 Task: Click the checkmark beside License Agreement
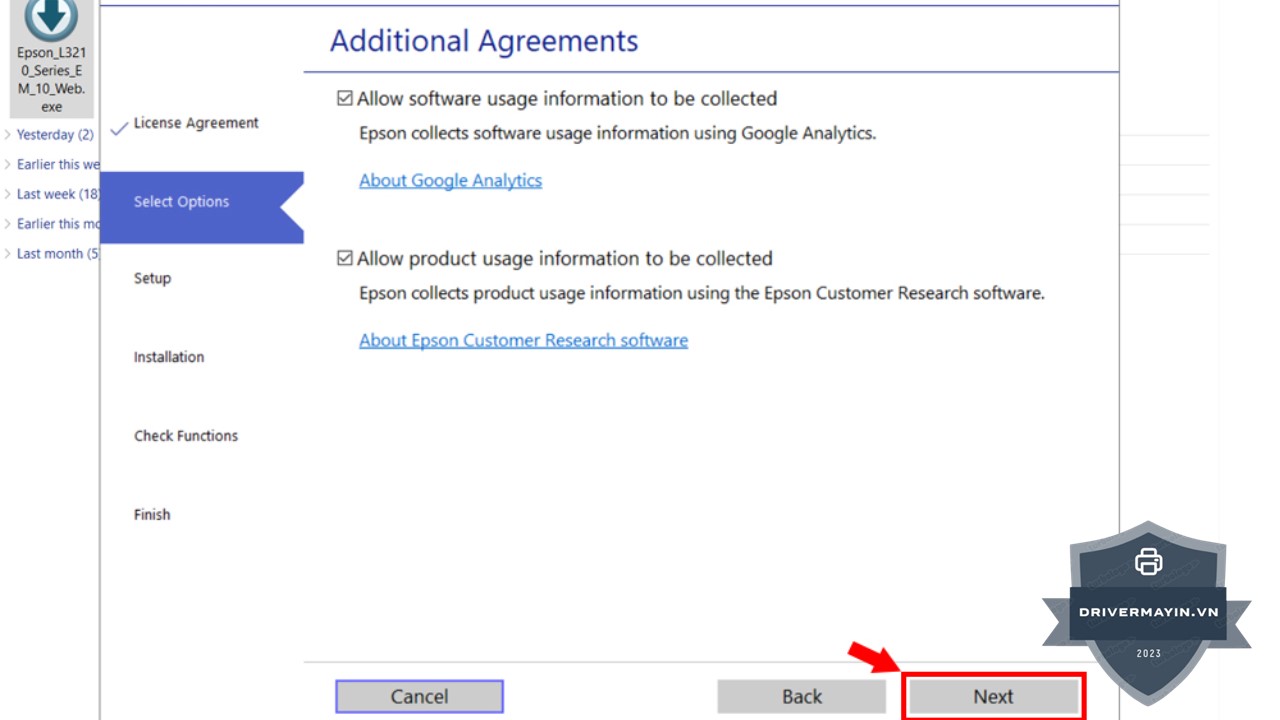click(x=119, y=127)
